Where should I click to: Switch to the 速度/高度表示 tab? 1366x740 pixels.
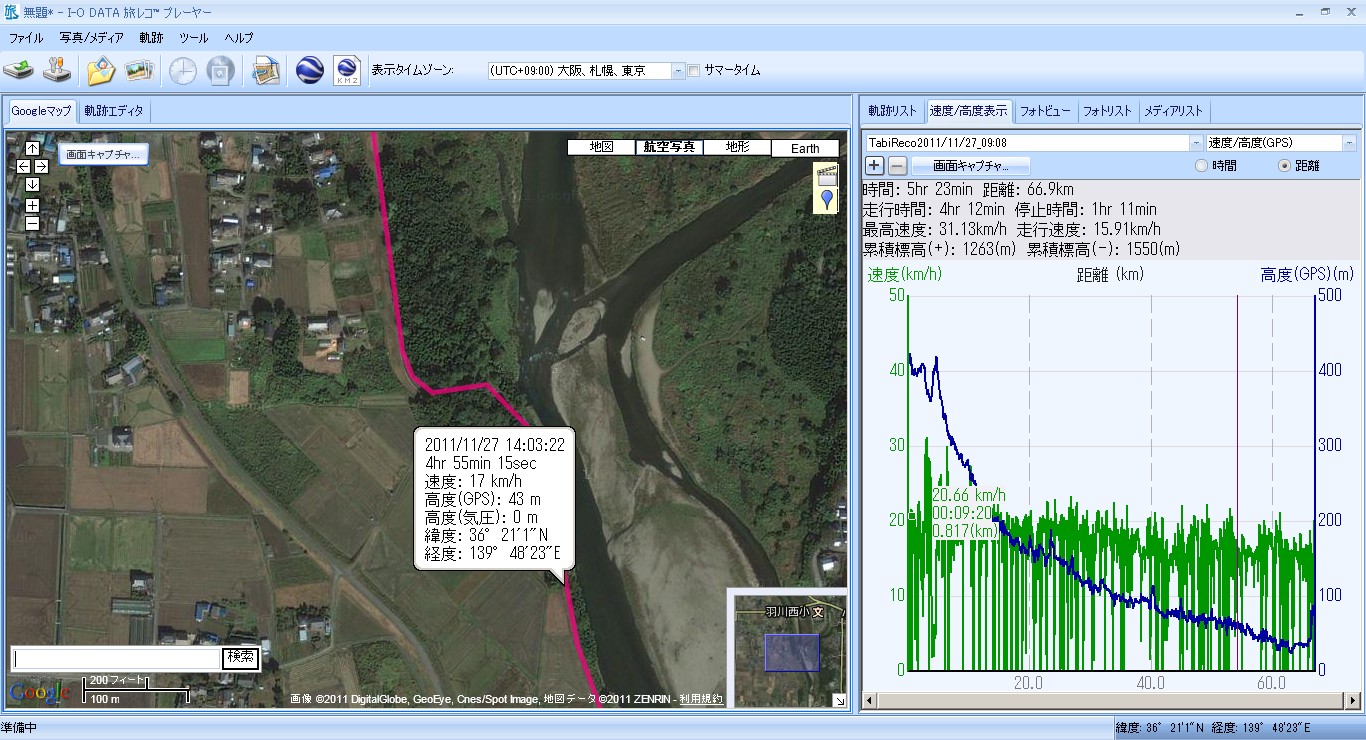tap(968, 111)
